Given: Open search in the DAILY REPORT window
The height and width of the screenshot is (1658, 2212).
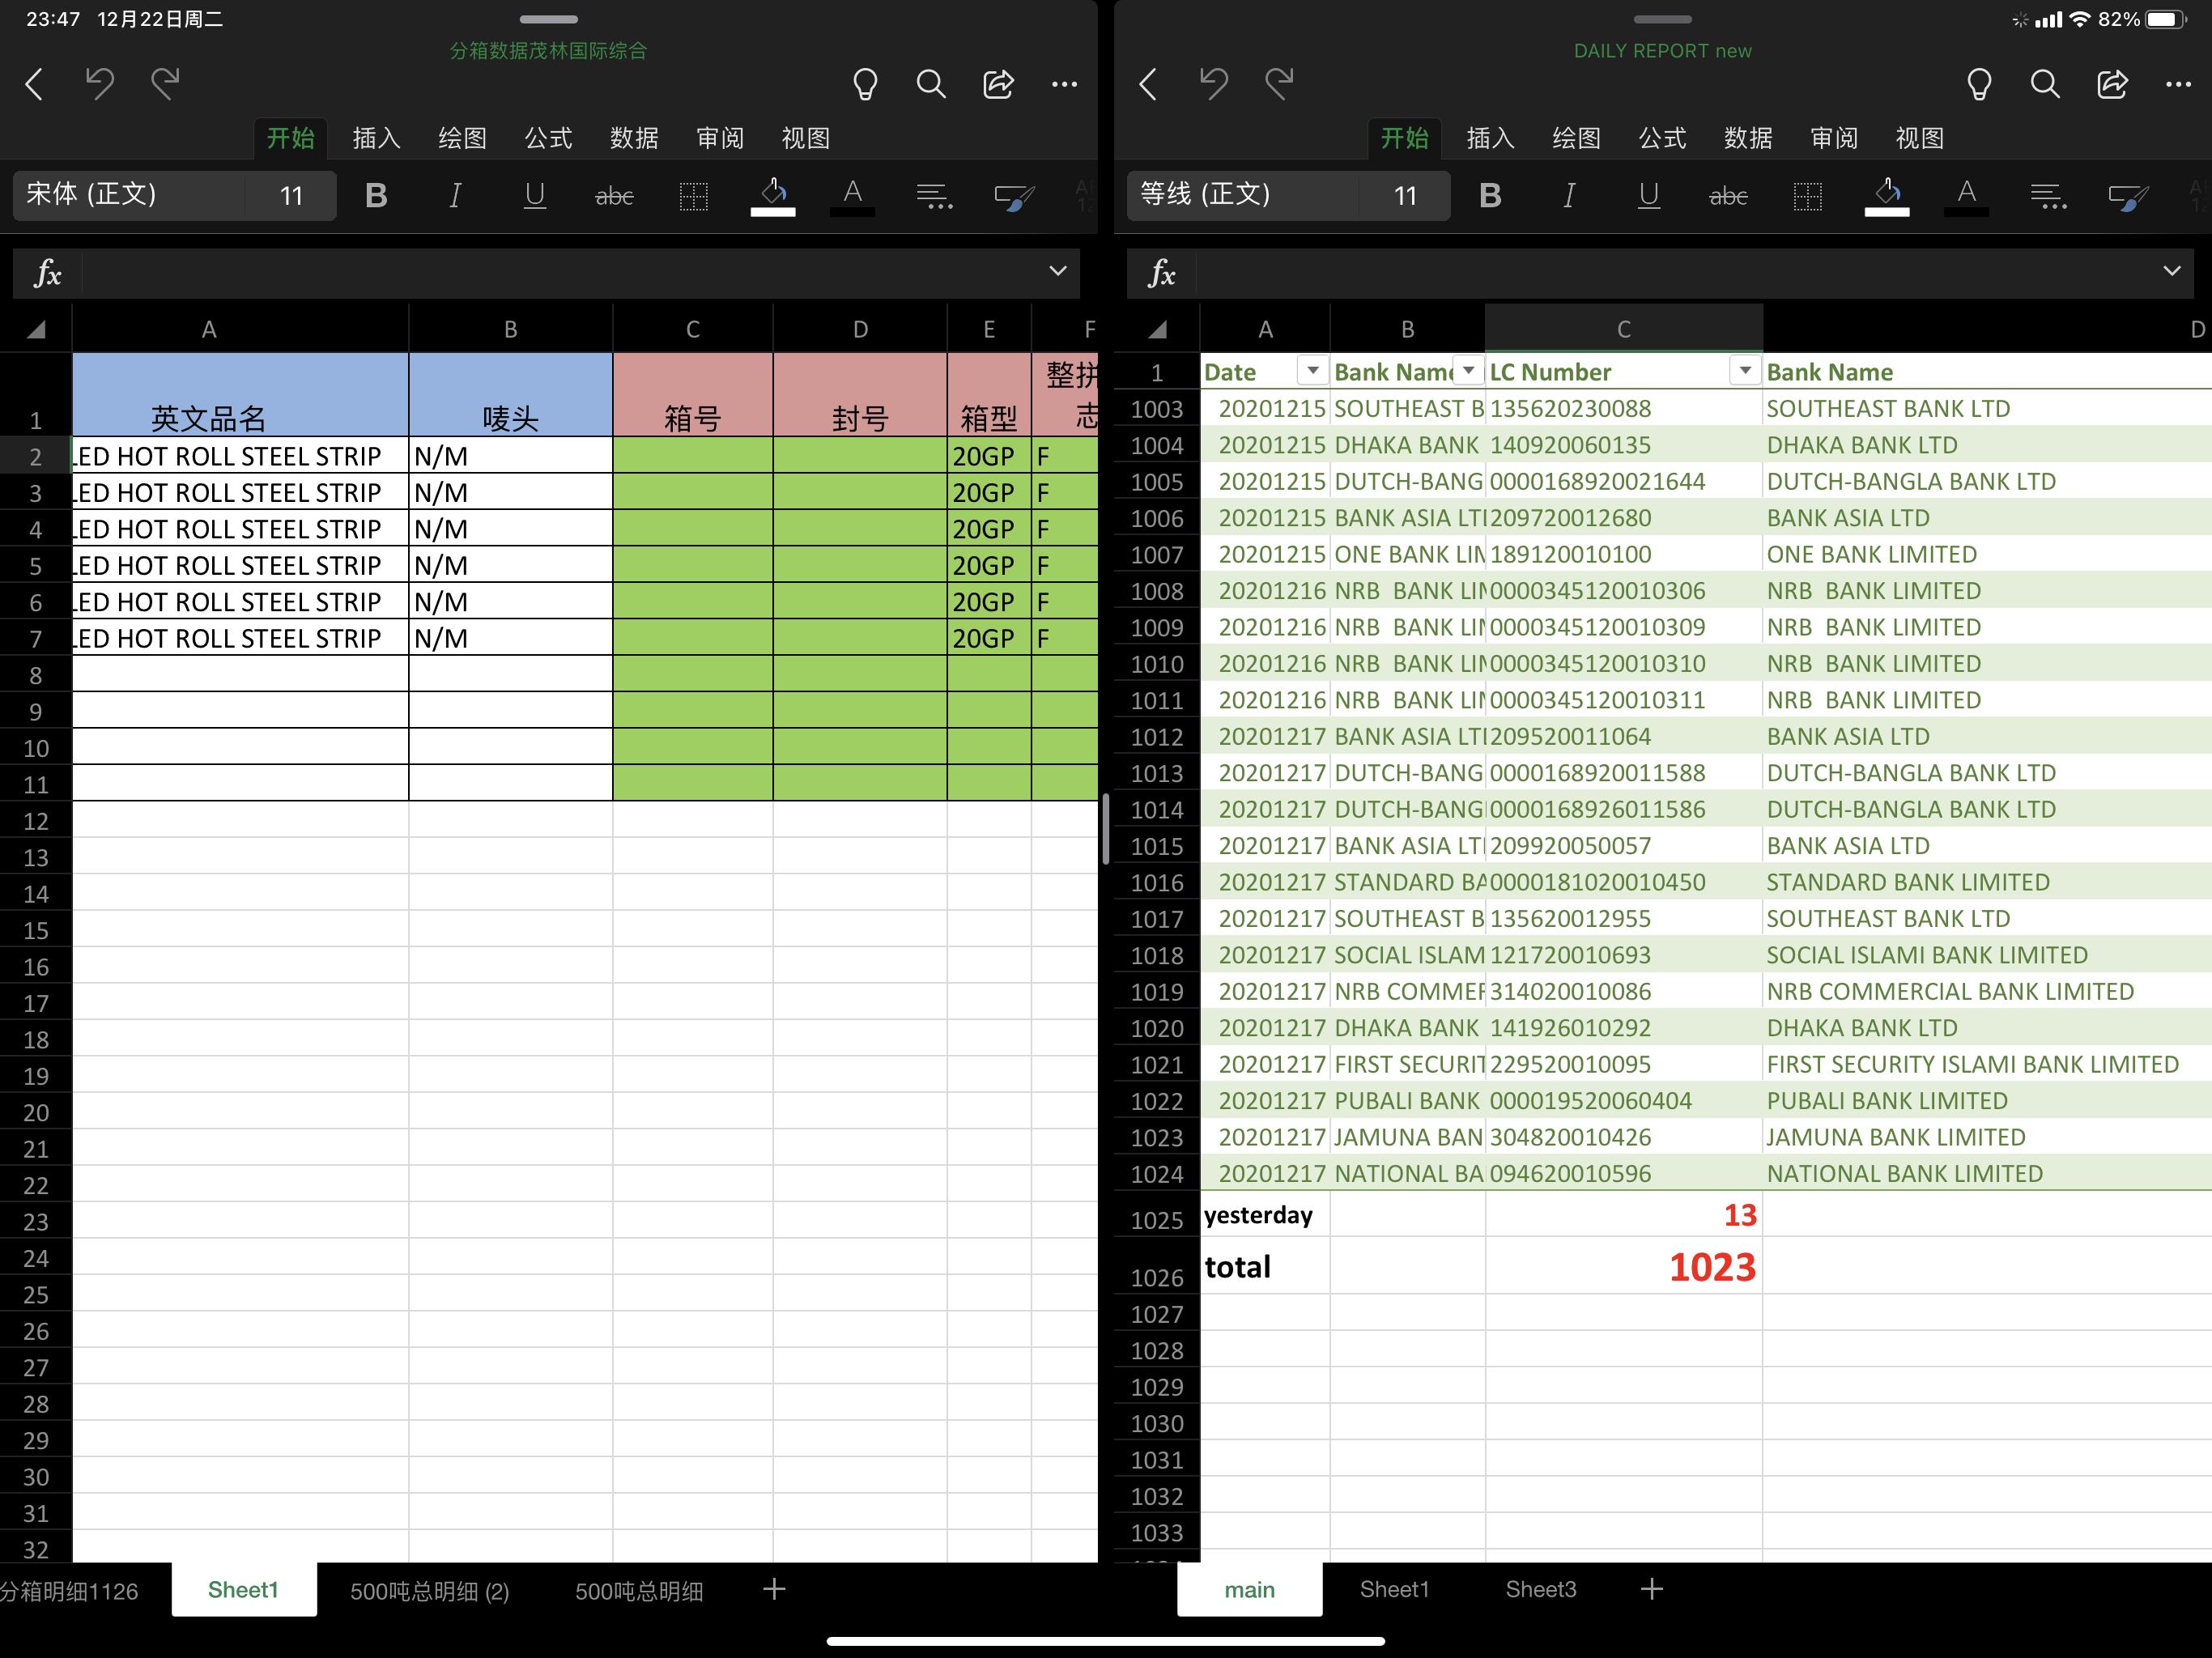Looking at the screenshot, I should pos(2045,84).
